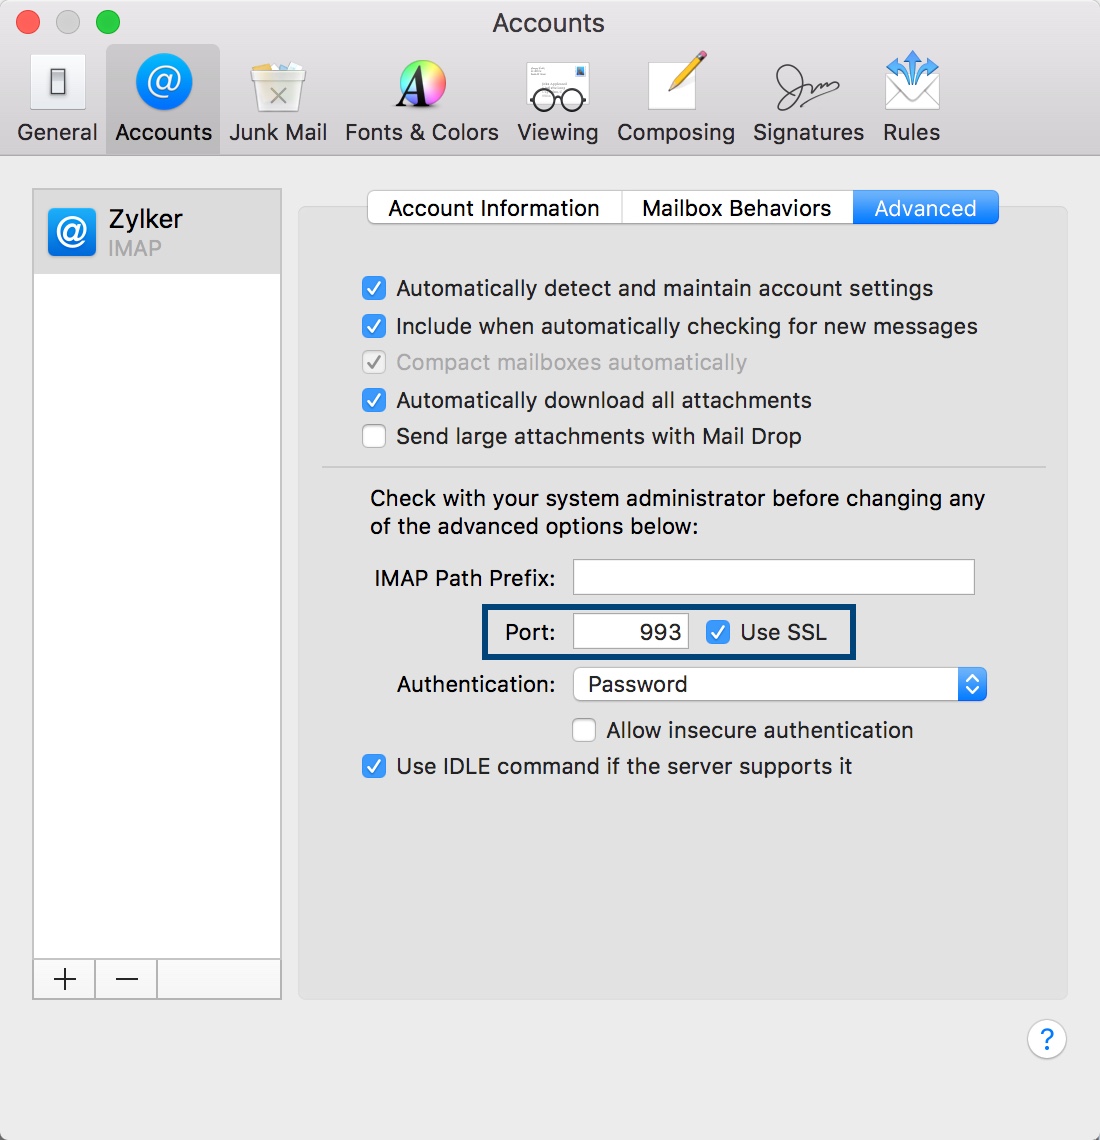1100x1140 pixels.
Task: Open the Junk Mail settings
Action: 277,95
